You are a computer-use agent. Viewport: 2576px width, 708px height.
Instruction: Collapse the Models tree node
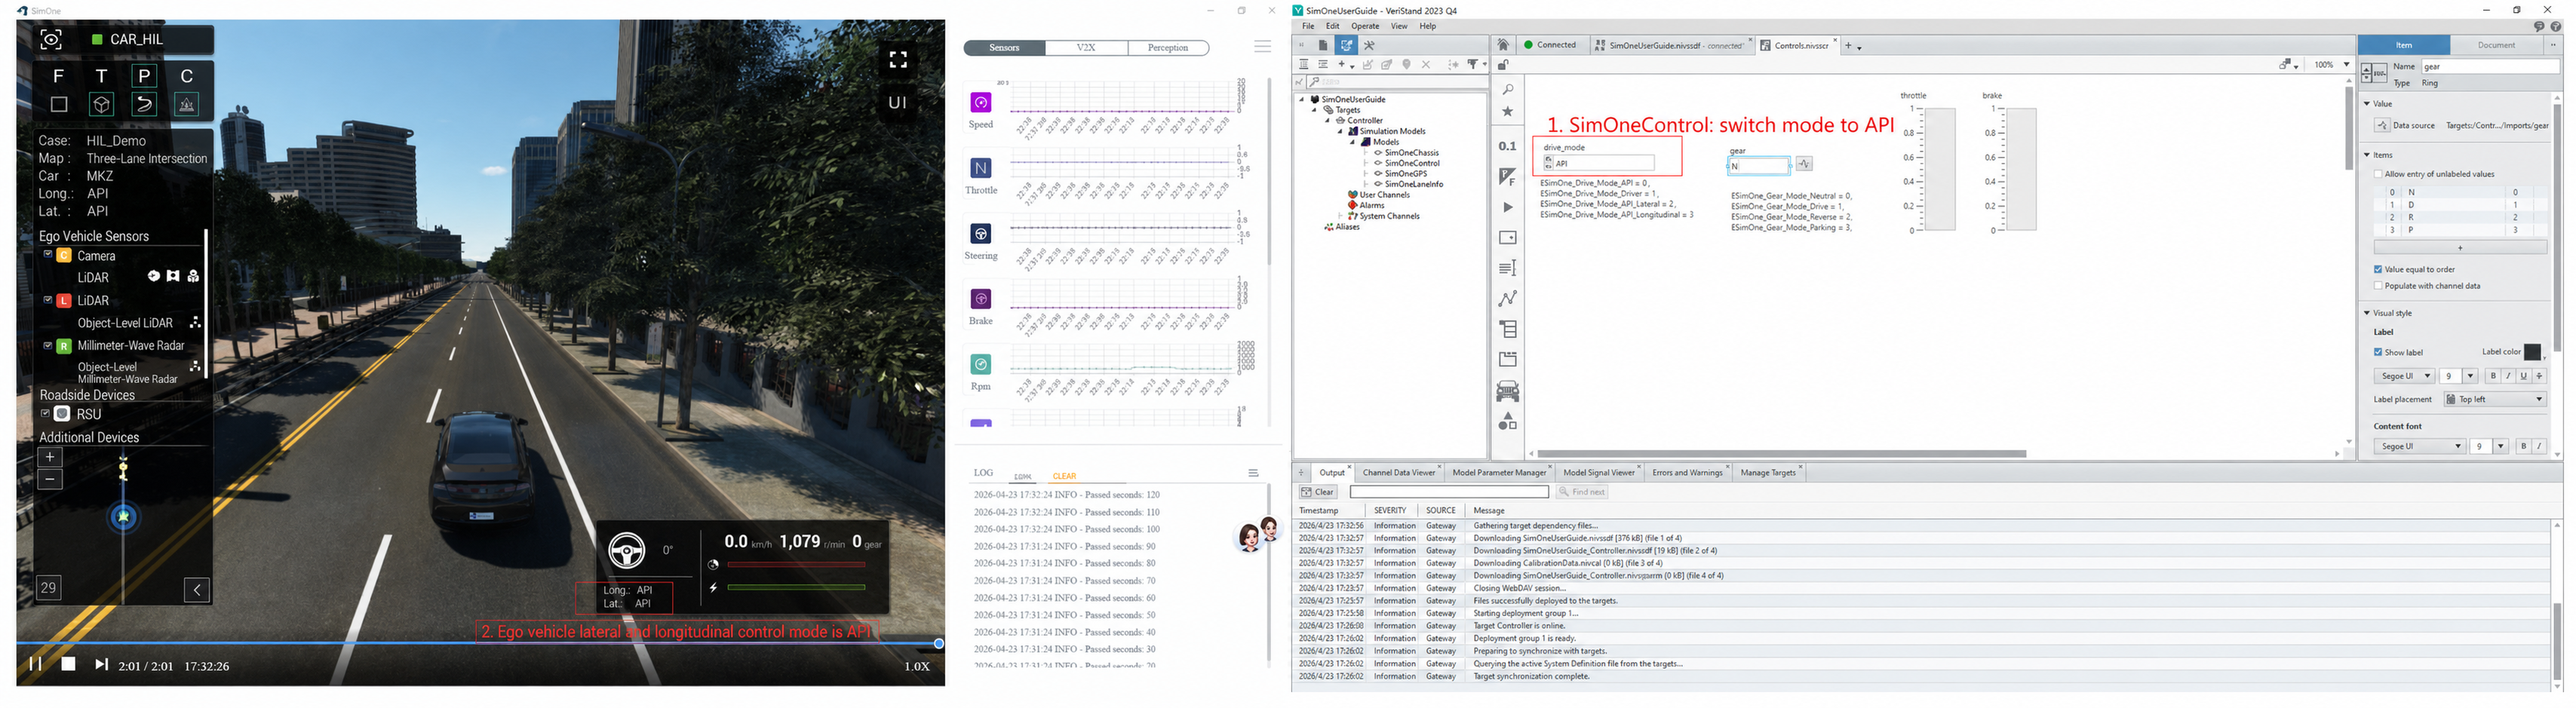click(1353, 142)
